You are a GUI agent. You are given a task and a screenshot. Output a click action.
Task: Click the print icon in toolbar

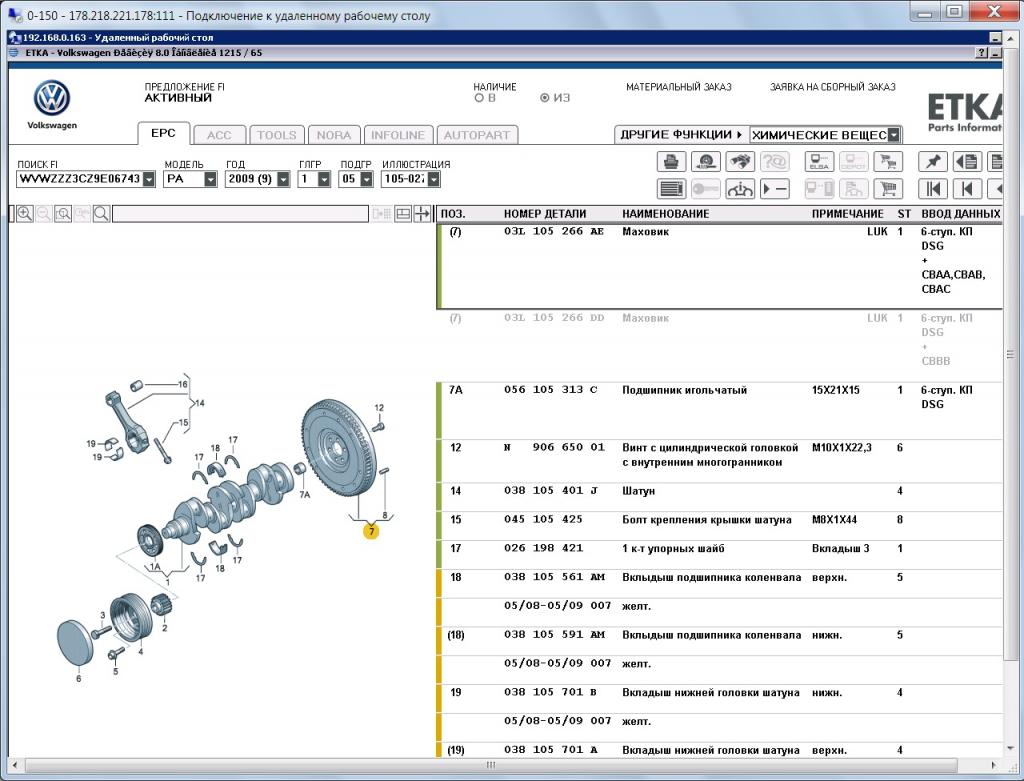[x=671, y=161]
